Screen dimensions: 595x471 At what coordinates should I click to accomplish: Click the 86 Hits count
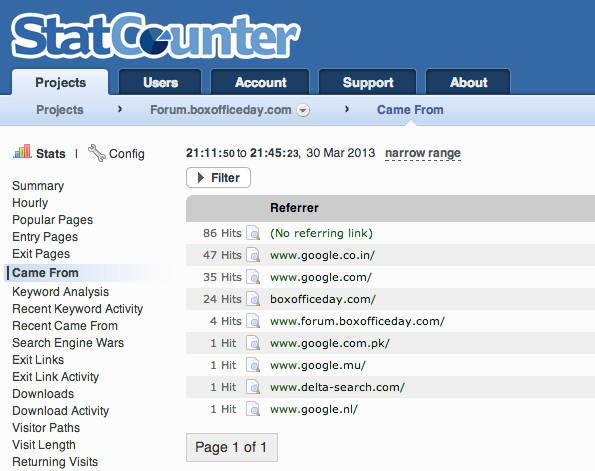(x=222, y=233)
